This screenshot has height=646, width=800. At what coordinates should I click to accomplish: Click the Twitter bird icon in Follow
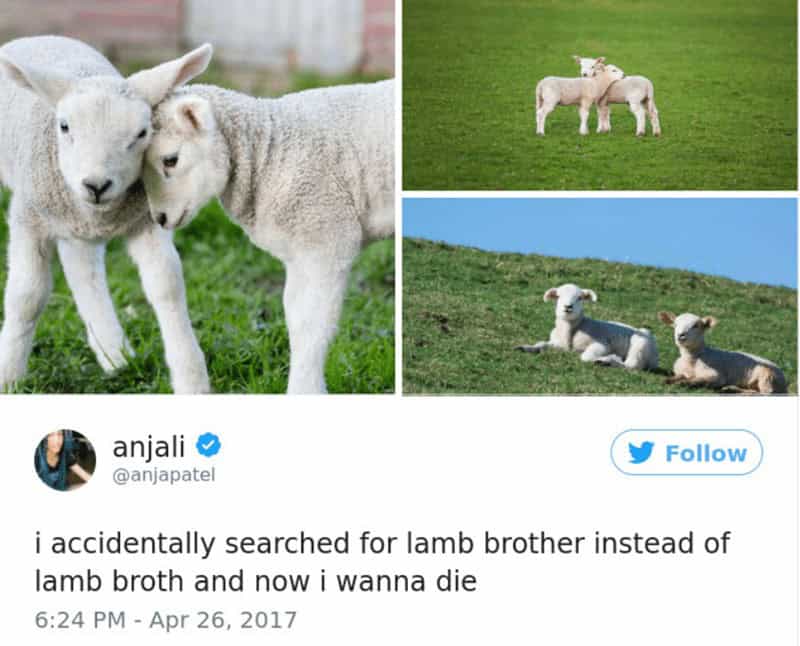[x=641, y=453]
